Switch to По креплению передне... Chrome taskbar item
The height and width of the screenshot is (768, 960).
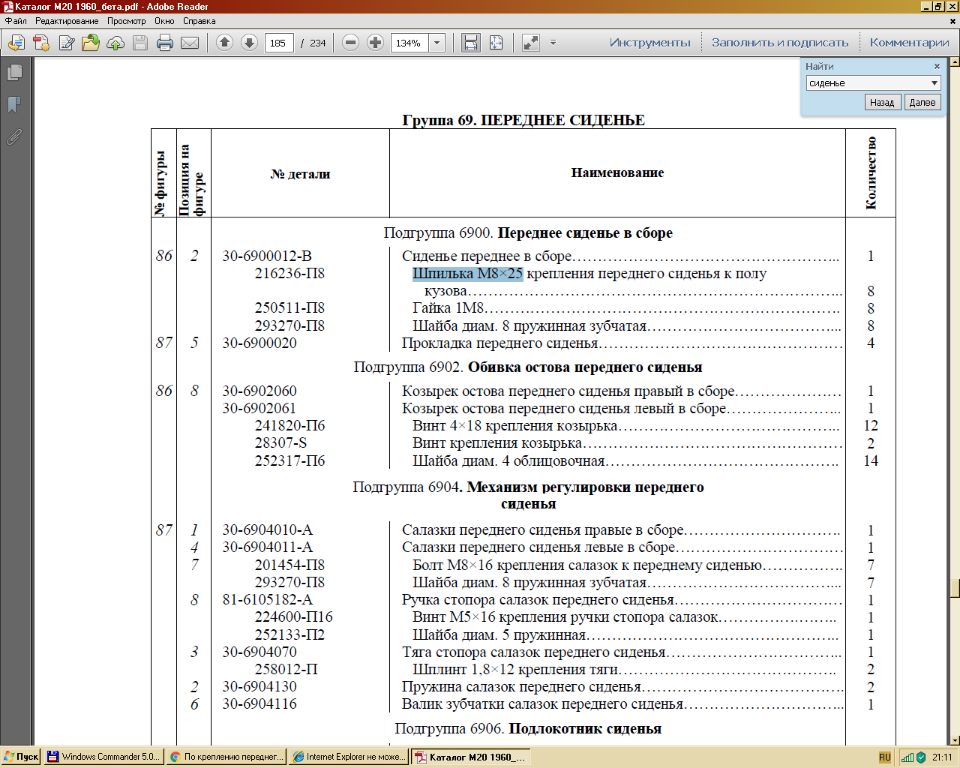click(227, 757)
